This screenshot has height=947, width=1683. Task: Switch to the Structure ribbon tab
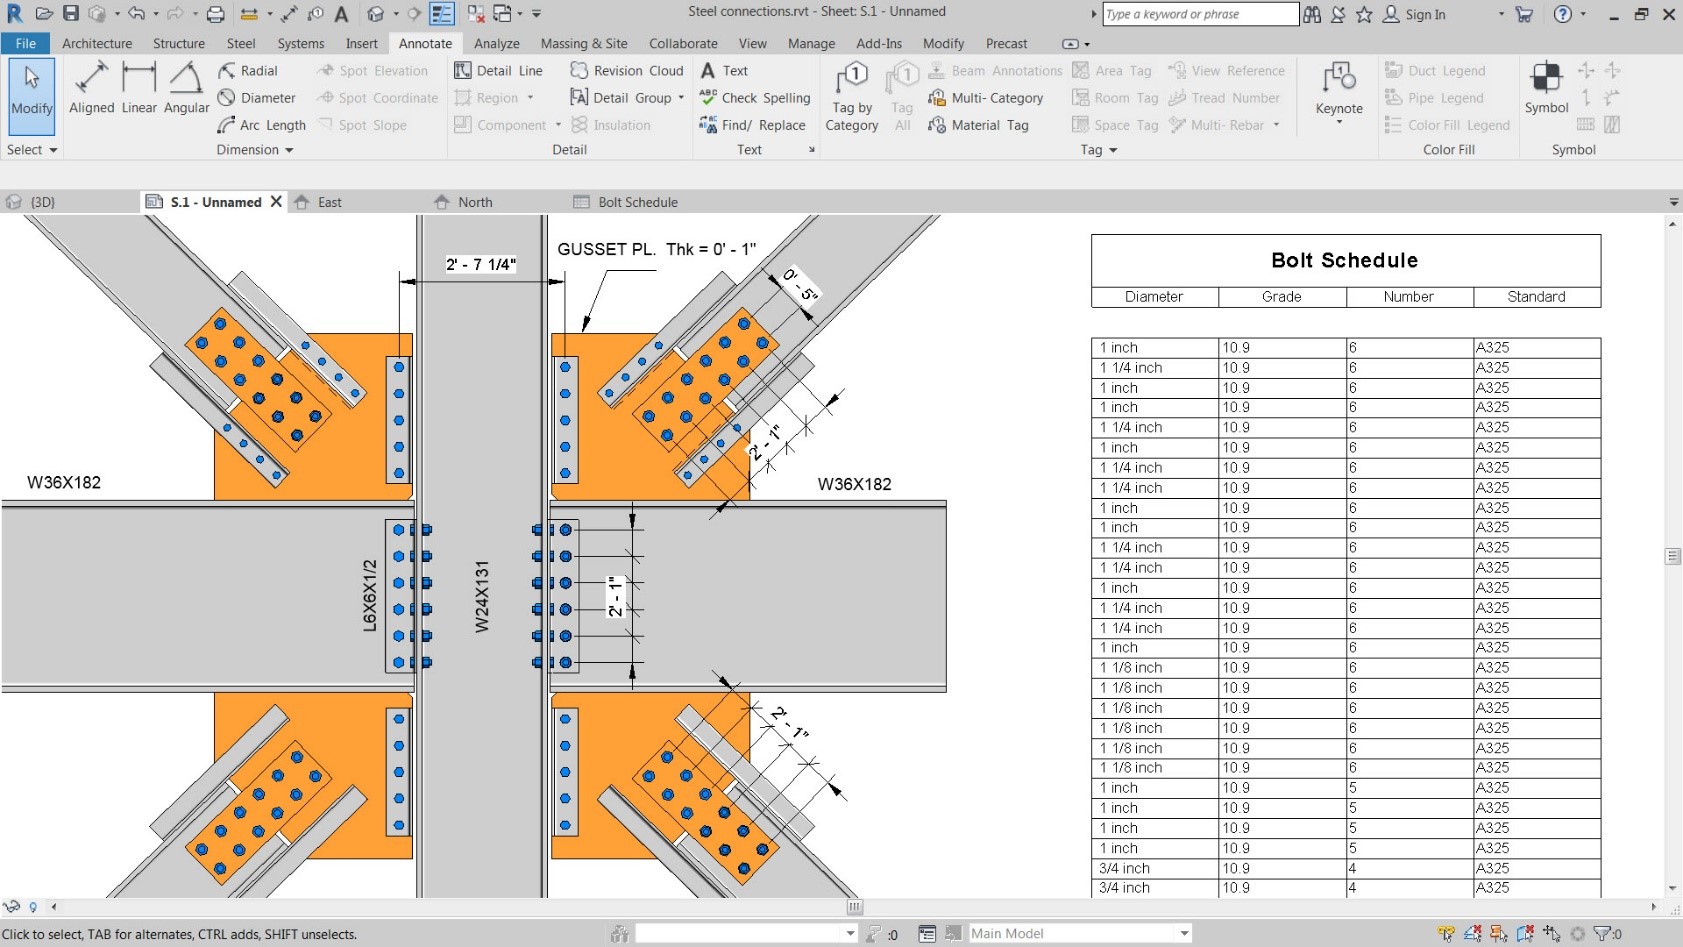click(178, 43)
